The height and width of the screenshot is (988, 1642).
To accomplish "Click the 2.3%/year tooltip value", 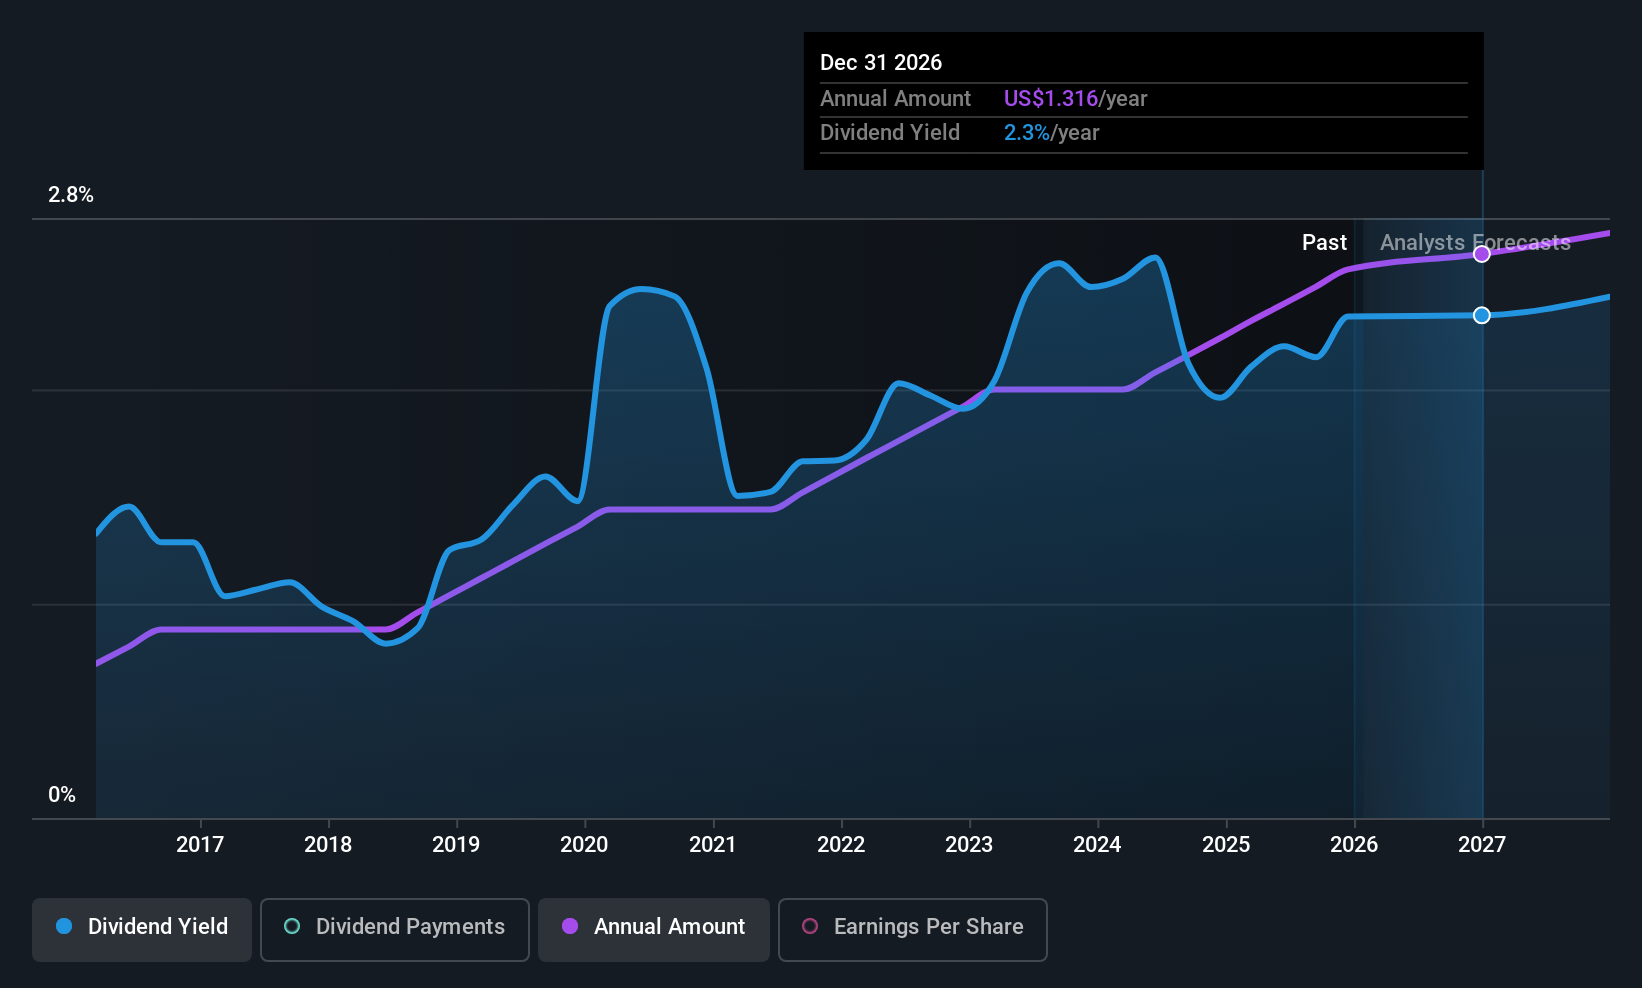I will click(1051, 132).
